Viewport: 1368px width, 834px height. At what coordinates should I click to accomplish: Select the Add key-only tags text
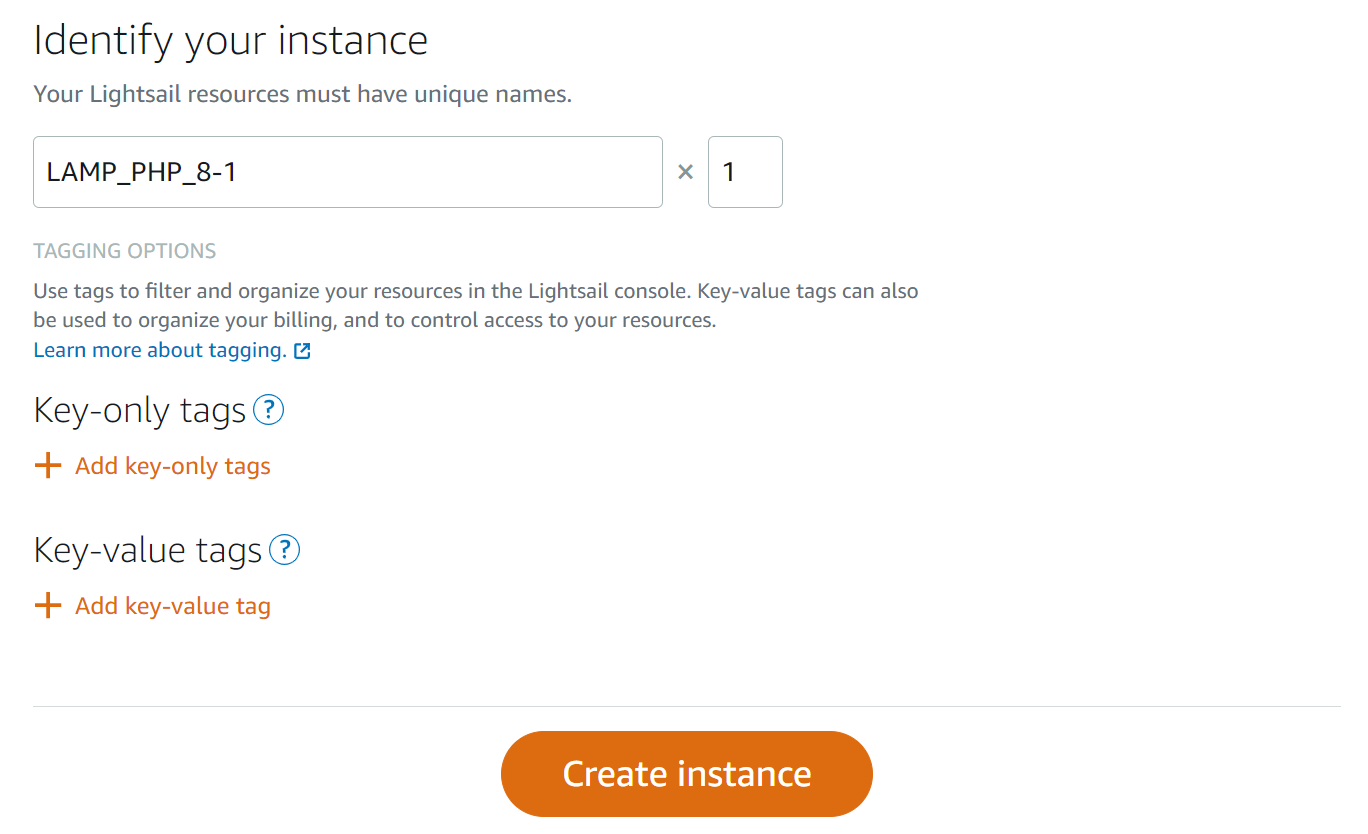(x=173, y=466)
